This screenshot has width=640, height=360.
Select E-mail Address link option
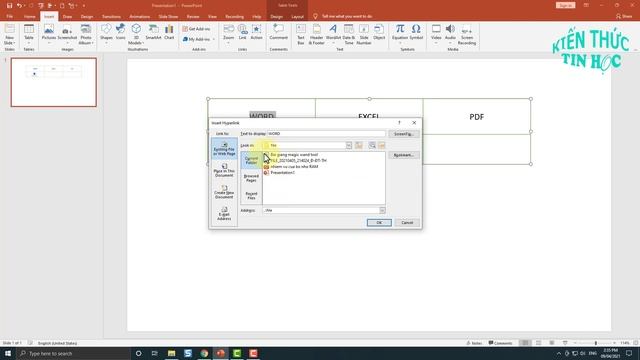coord(224,214)
